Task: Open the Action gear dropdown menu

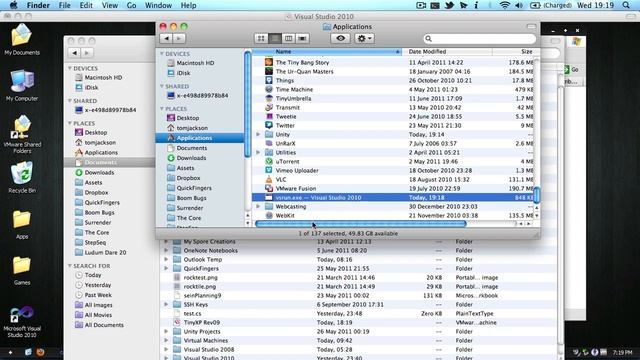Action: [364, 38]
